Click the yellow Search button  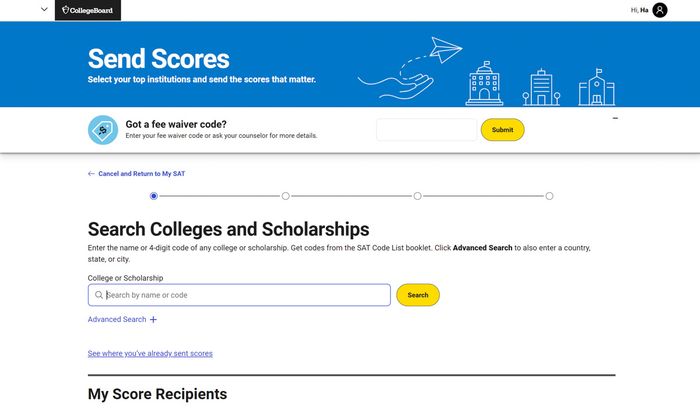click(418, 295)
